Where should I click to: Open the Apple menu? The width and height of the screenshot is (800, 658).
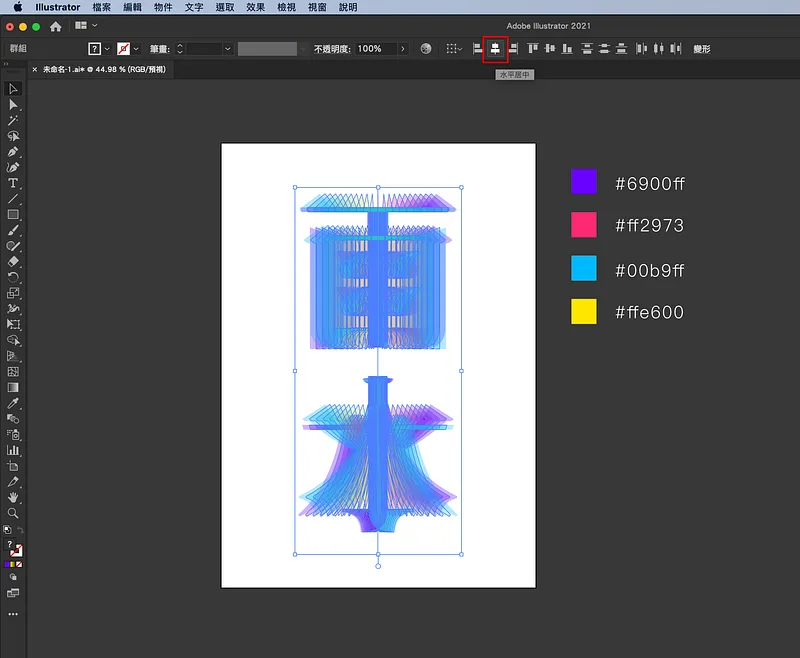point(18,7)
